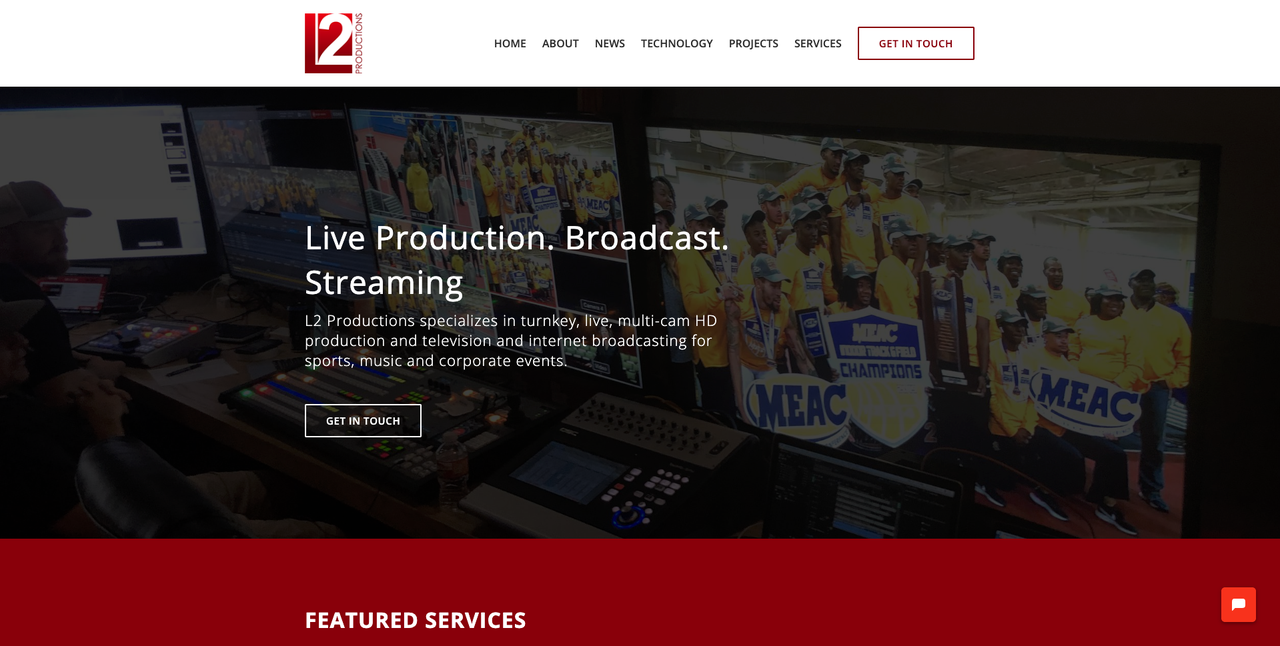Open the TECHNOLOGY page
The image size is (1280, 646).
[x=677, y=43]
